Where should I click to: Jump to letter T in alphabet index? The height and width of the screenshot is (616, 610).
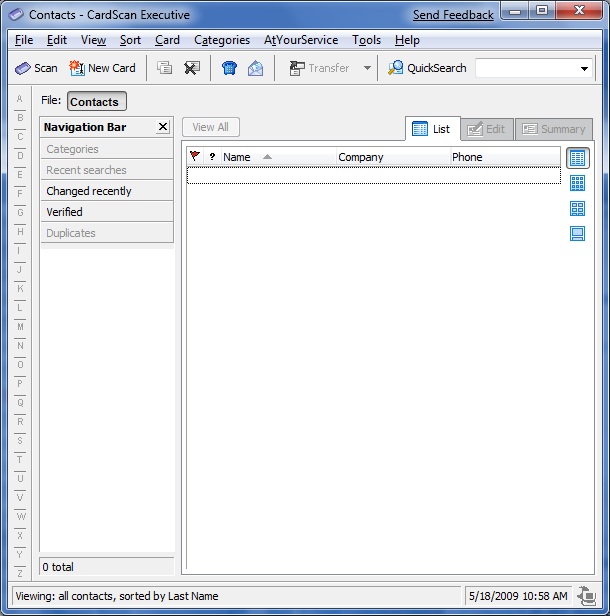[x=20, y=459]
